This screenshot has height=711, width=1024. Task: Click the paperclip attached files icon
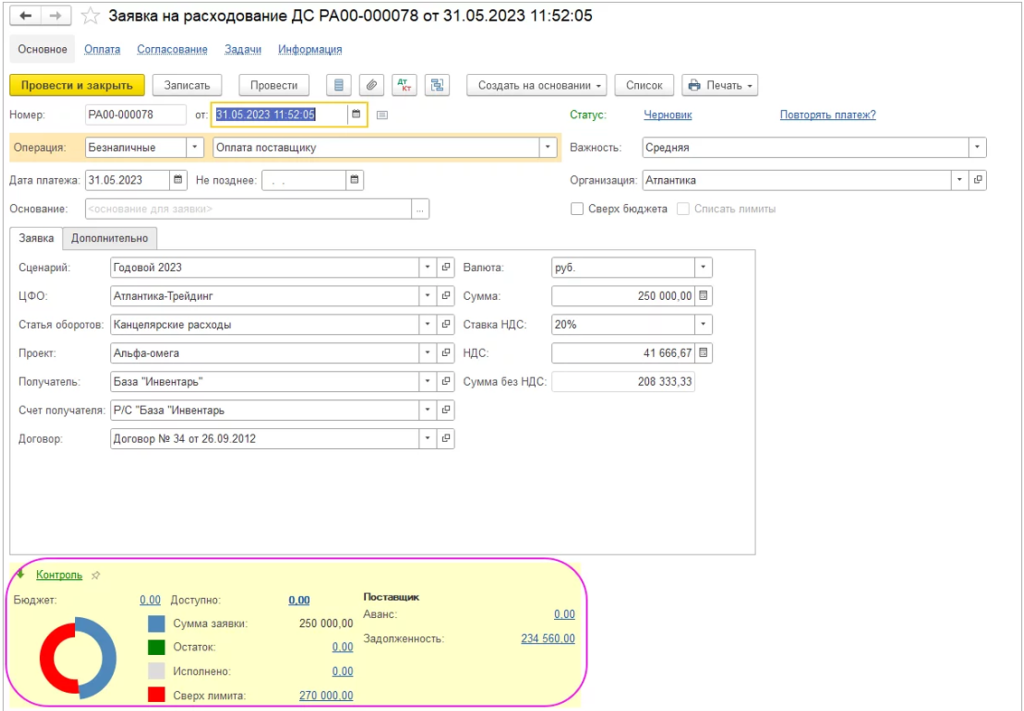(x=371, y=85)
